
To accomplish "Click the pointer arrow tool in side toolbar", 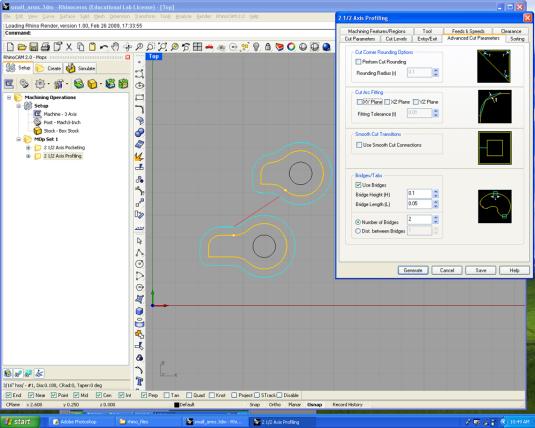I will tap(139, 241).
